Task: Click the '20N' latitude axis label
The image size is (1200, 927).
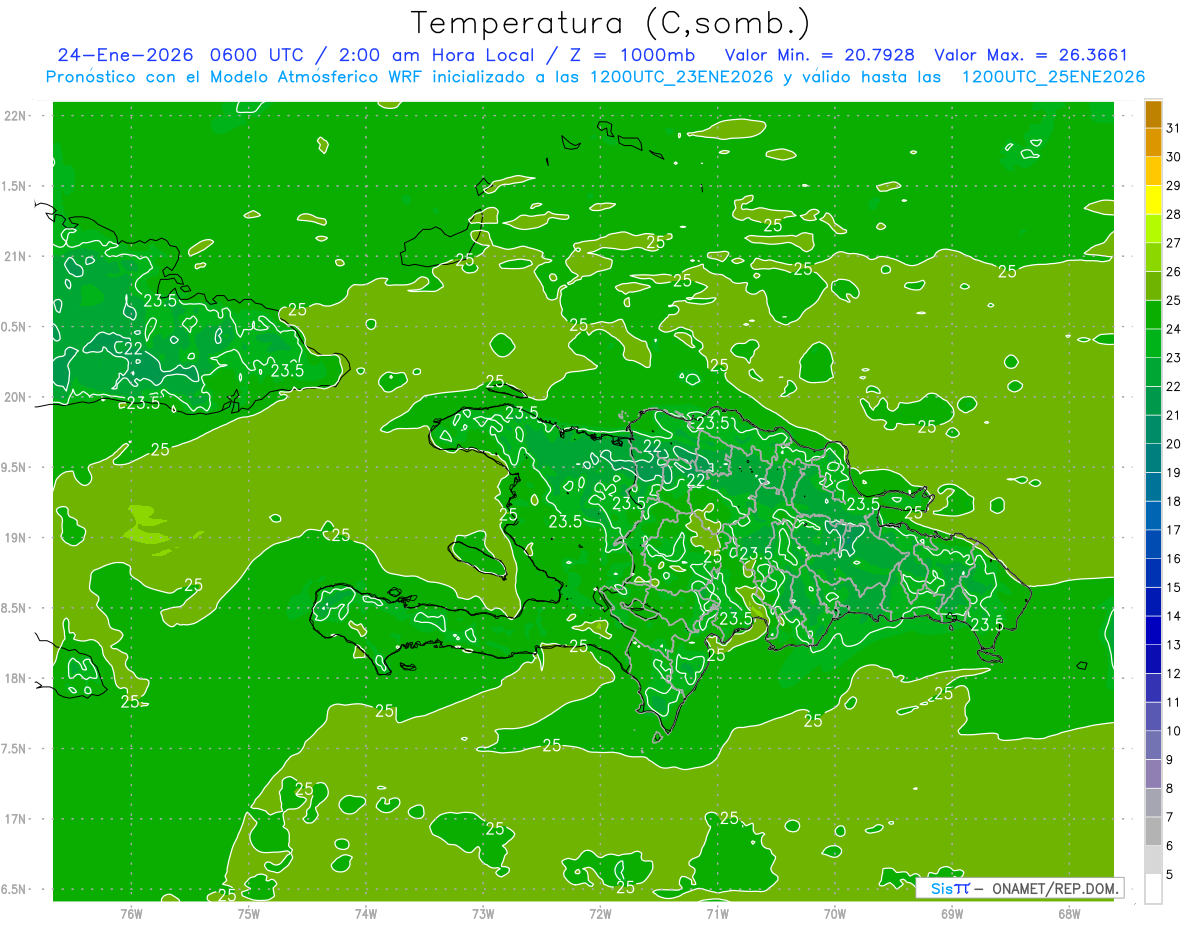Action: coord(17,397)
